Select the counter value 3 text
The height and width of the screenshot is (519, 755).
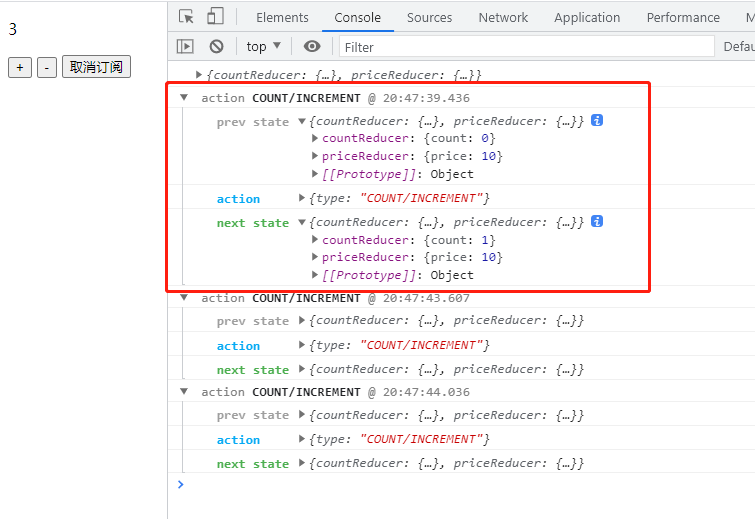[x=13, y=29]
